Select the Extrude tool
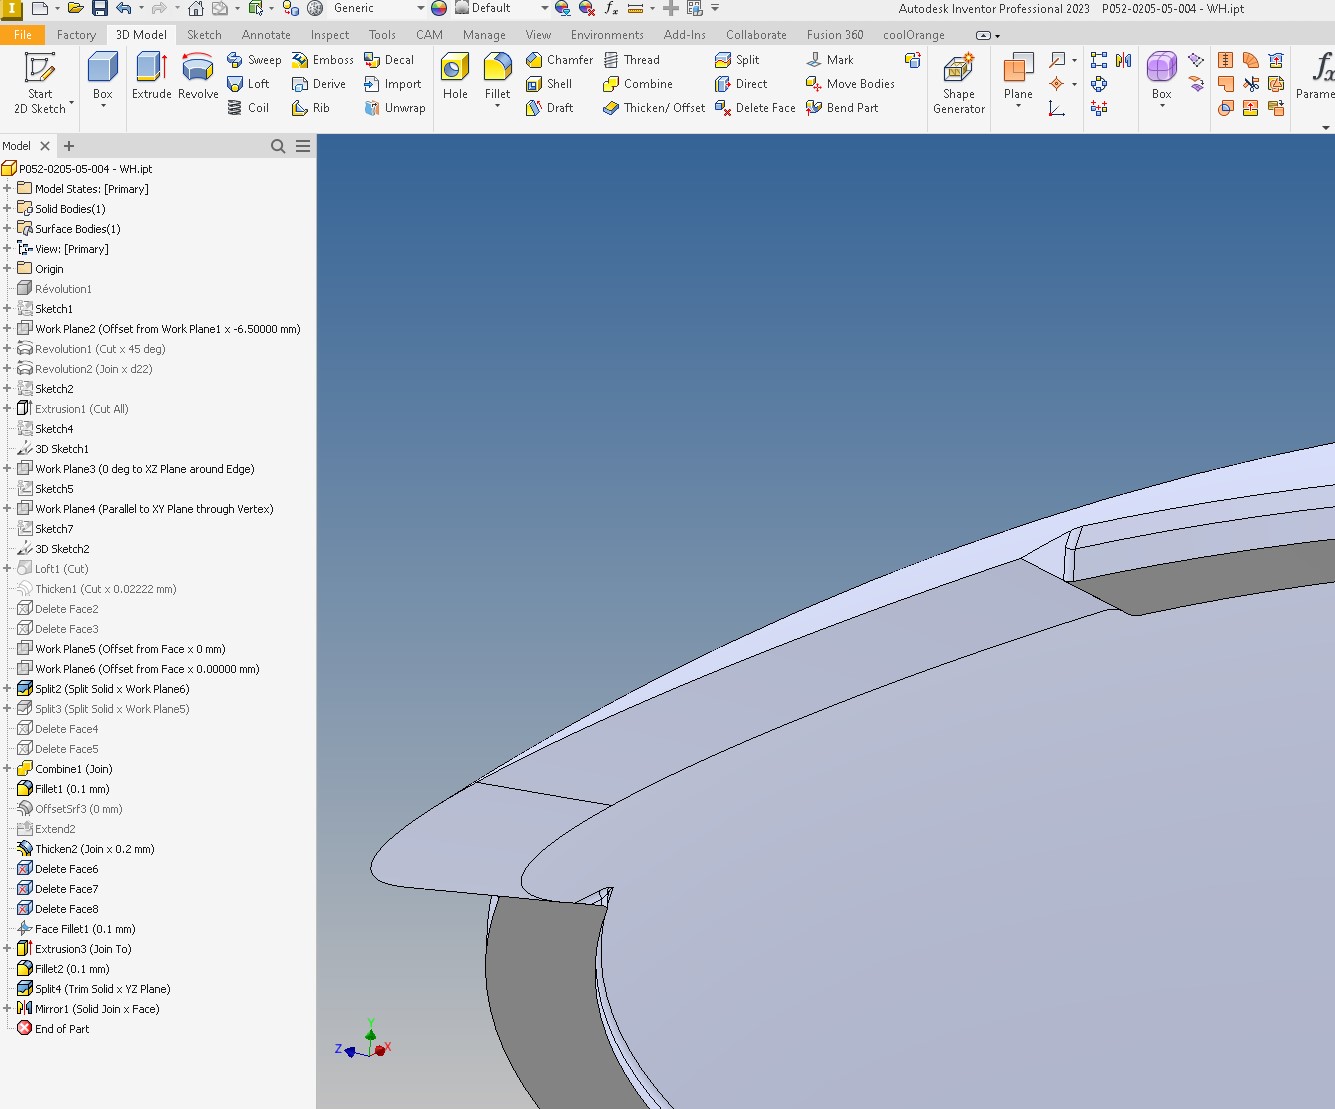The image size is (1335, 1109). [x=151, y=78]
